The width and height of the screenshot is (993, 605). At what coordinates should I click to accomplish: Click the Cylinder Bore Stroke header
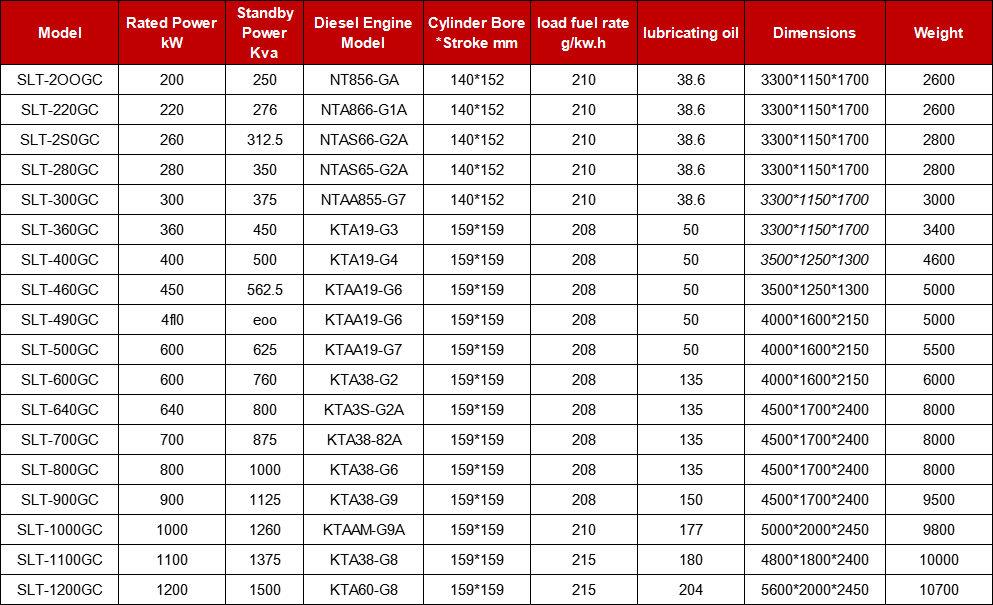(x=477, y=33)
